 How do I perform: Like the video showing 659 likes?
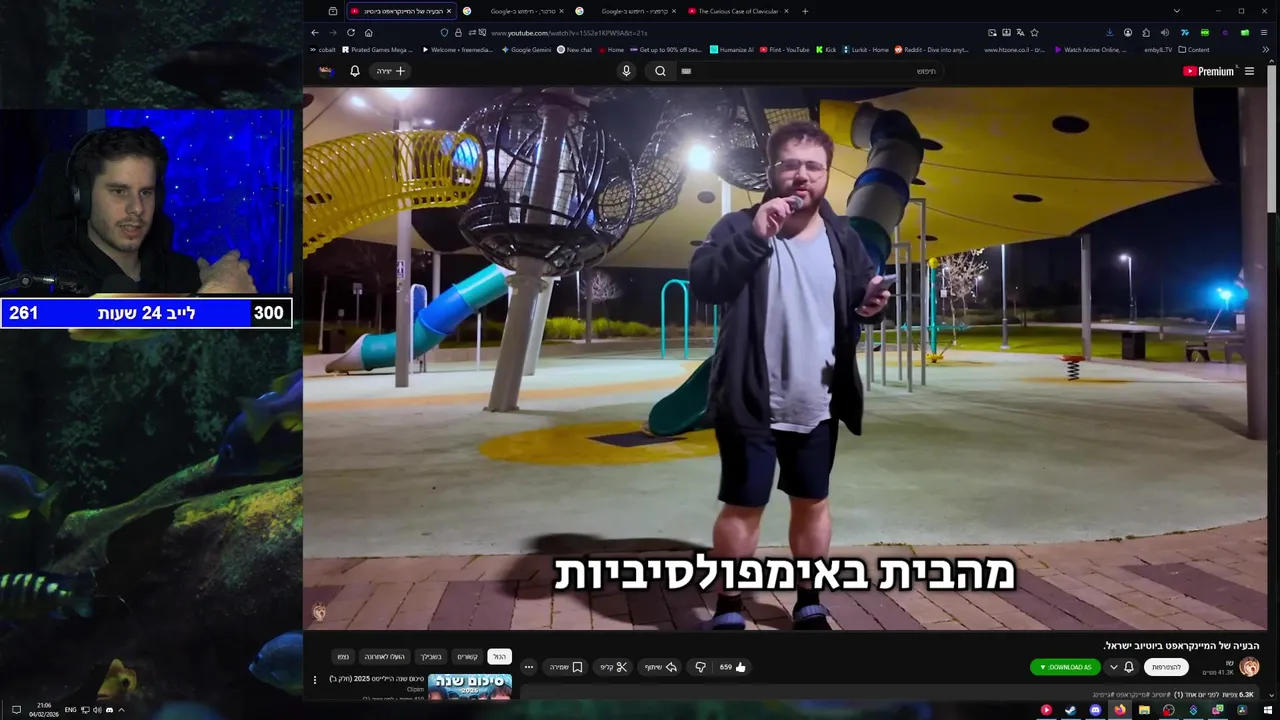tap(733, 667)
